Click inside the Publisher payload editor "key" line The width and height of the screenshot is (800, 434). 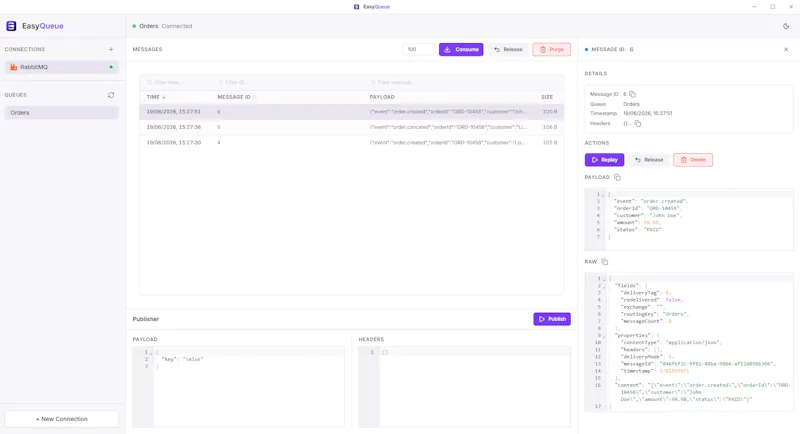182,359
